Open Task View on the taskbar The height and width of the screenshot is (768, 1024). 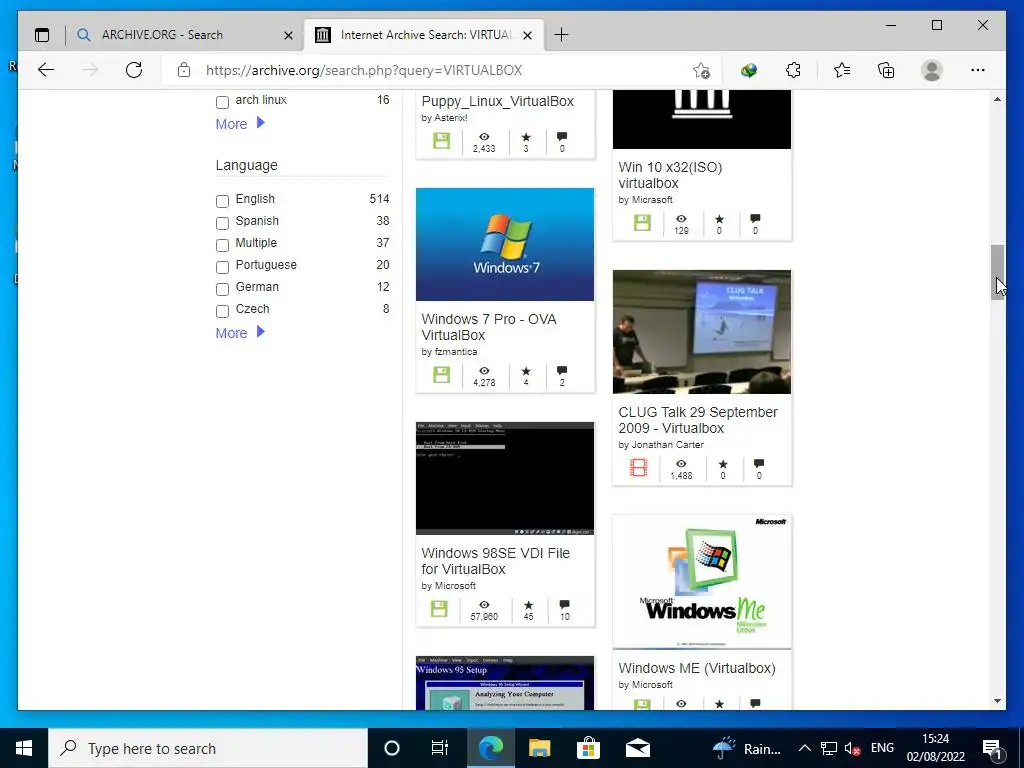[x=440, y=748]
